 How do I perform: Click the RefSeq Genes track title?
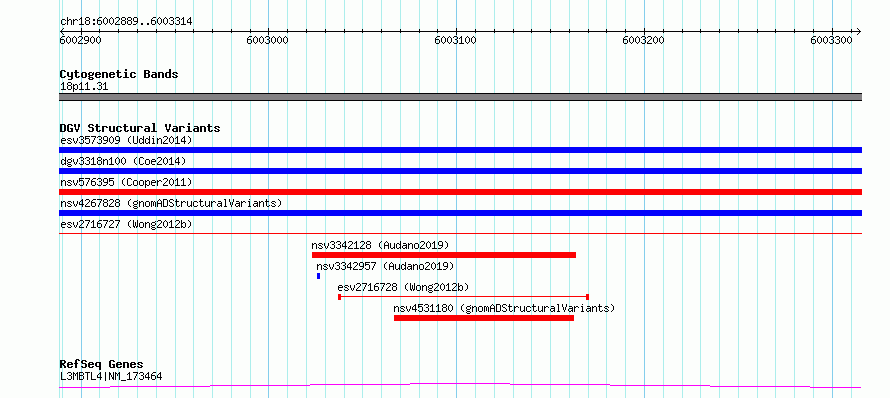pyautogui.click(x=102, y=365)
